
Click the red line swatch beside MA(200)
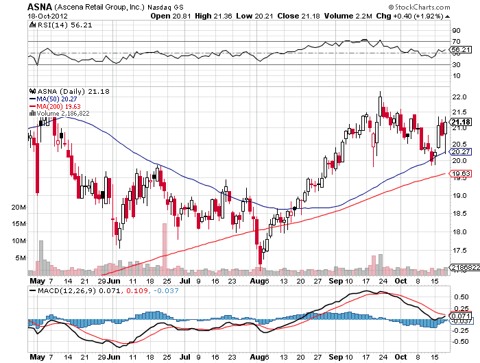point(32,107)
